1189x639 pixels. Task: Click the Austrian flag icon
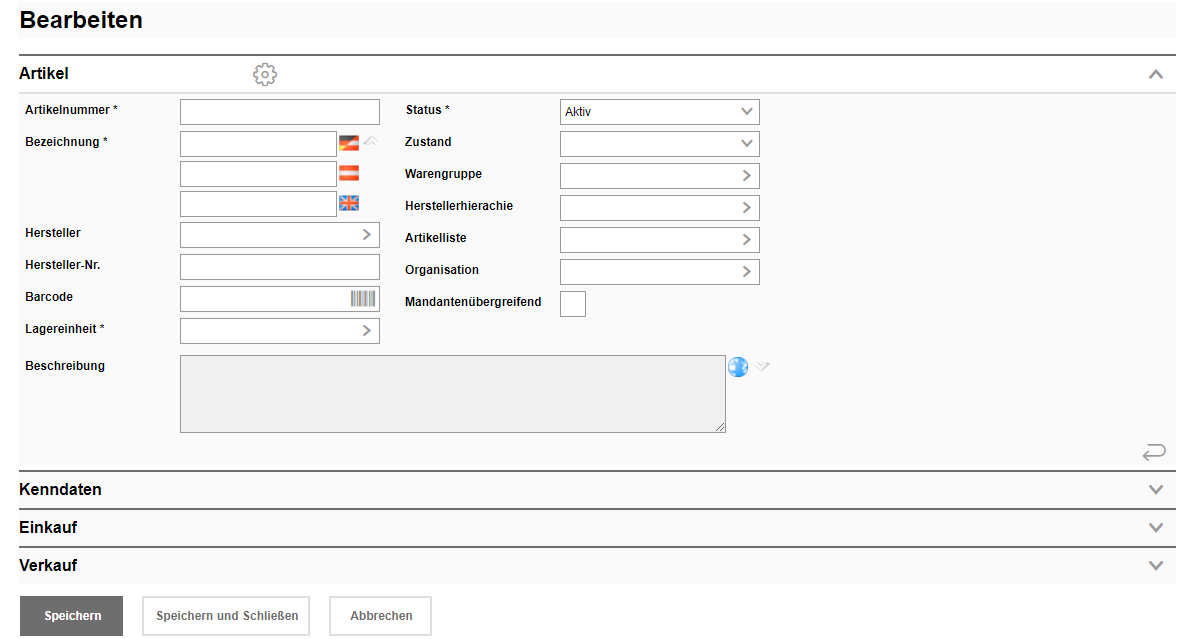point(349,173)
